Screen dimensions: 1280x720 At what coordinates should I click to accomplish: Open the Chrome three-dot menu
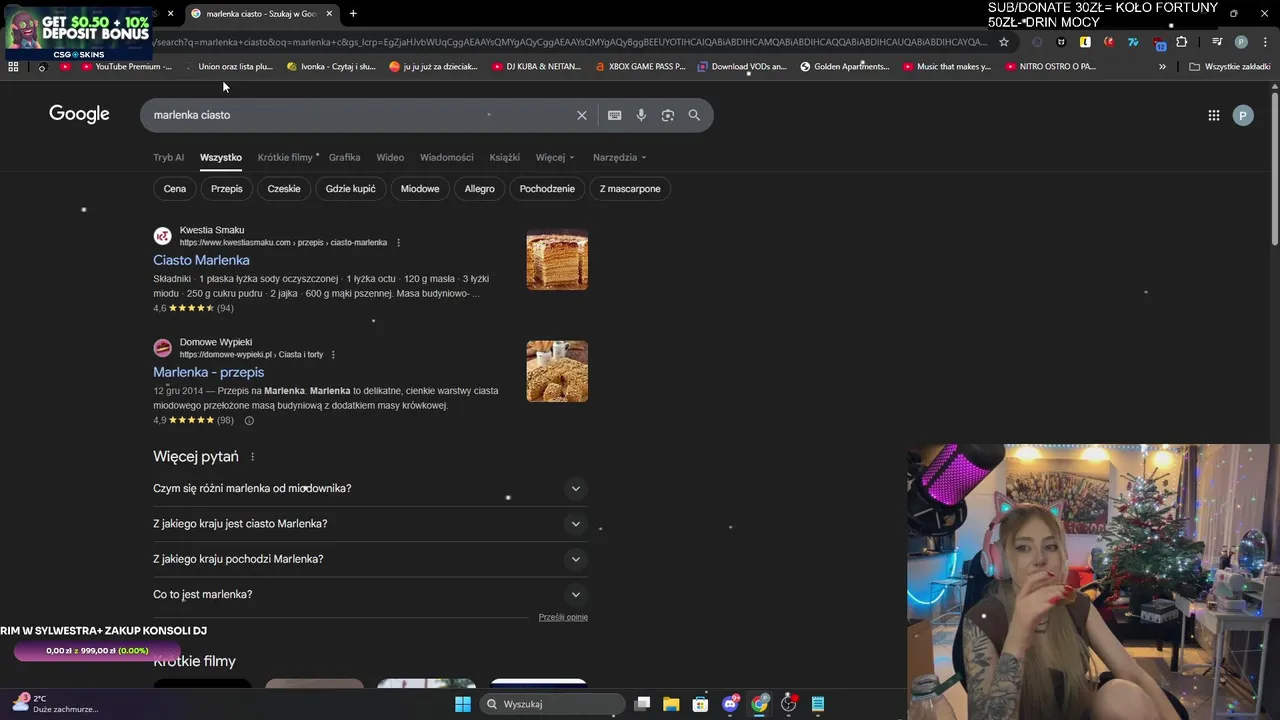tap(1264, 42)
